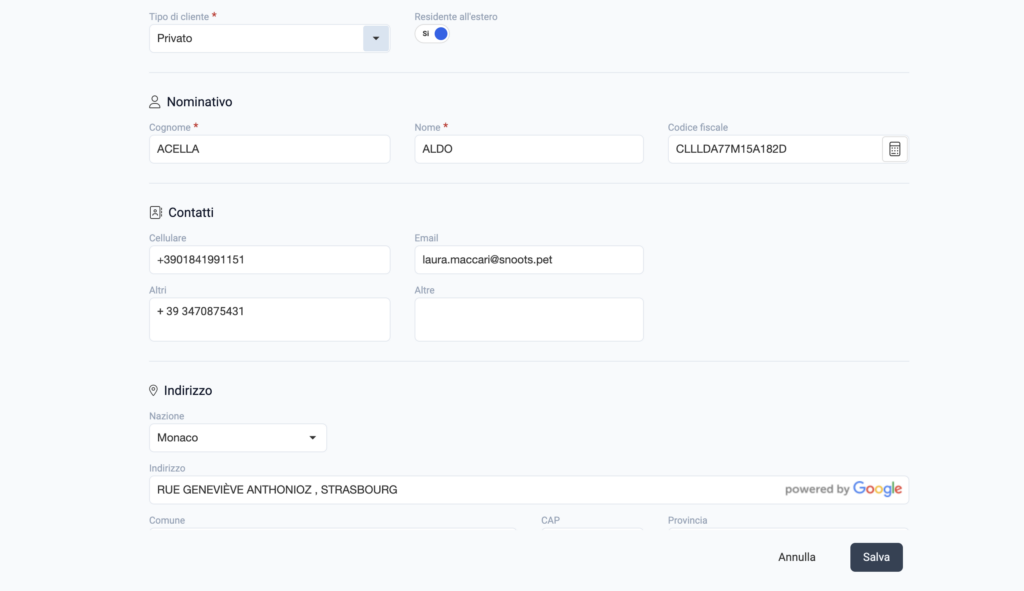Image resolution: width=1024 pixels, height=591 pixels.
Task: Click the Annulla button
Action: click(796, 557)
